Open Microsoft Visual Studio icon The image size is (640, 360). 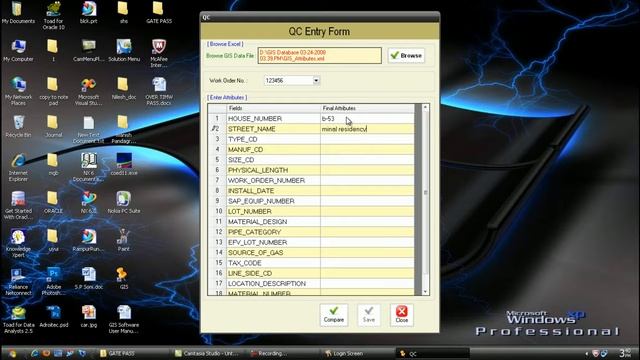pyautogui.click(x=89, y=91)
